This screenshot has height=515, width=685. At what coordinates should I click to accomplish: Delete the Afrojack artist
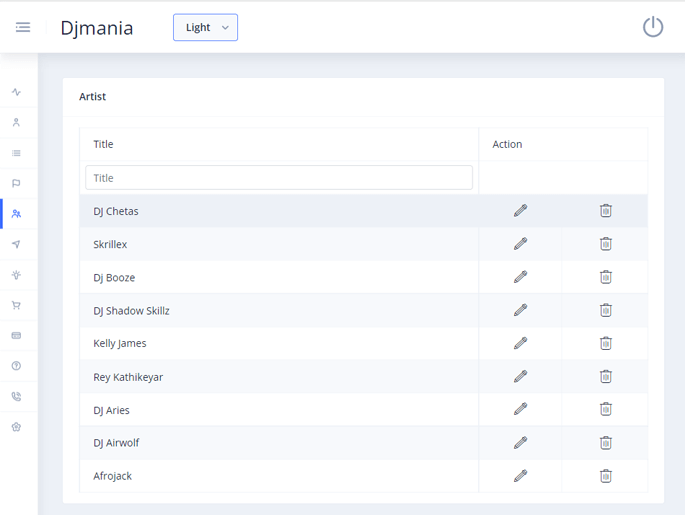(605, 476)
